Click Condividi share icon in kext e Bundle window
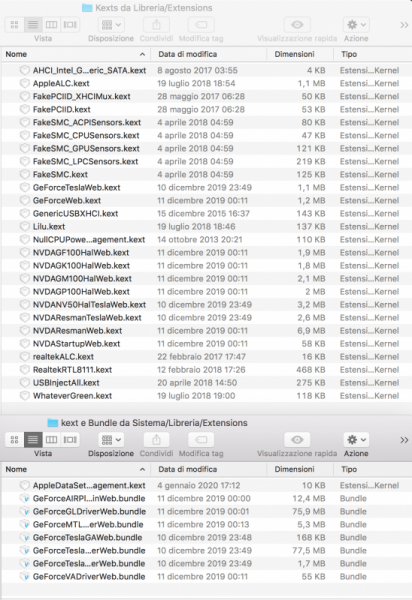 [x=156, y=440]
